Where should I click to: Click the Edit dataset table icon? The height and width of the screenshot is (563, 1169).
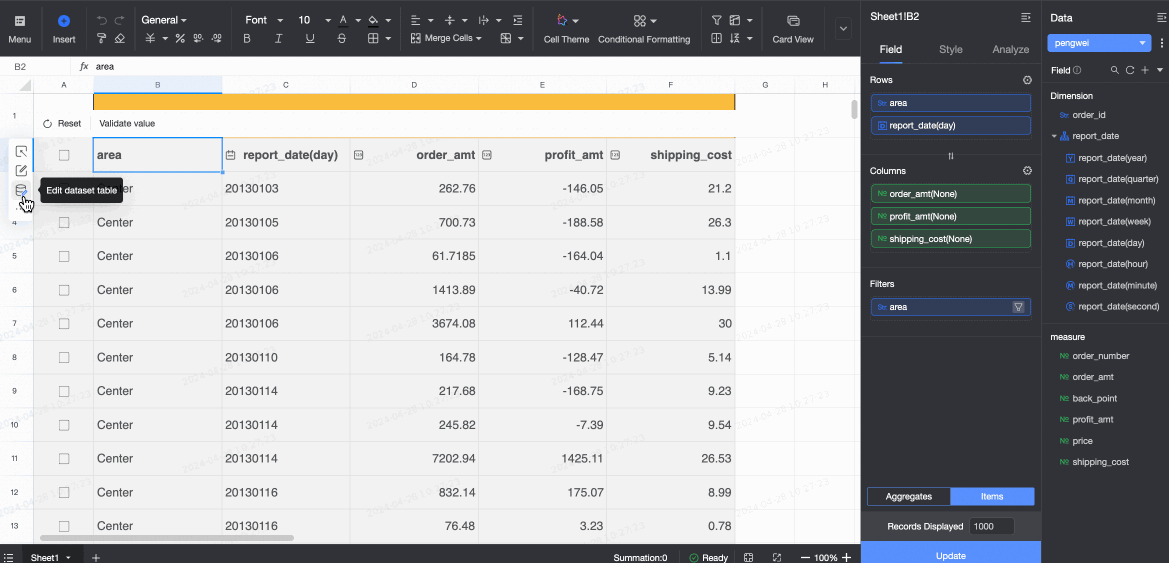click(x=21, y=190)
